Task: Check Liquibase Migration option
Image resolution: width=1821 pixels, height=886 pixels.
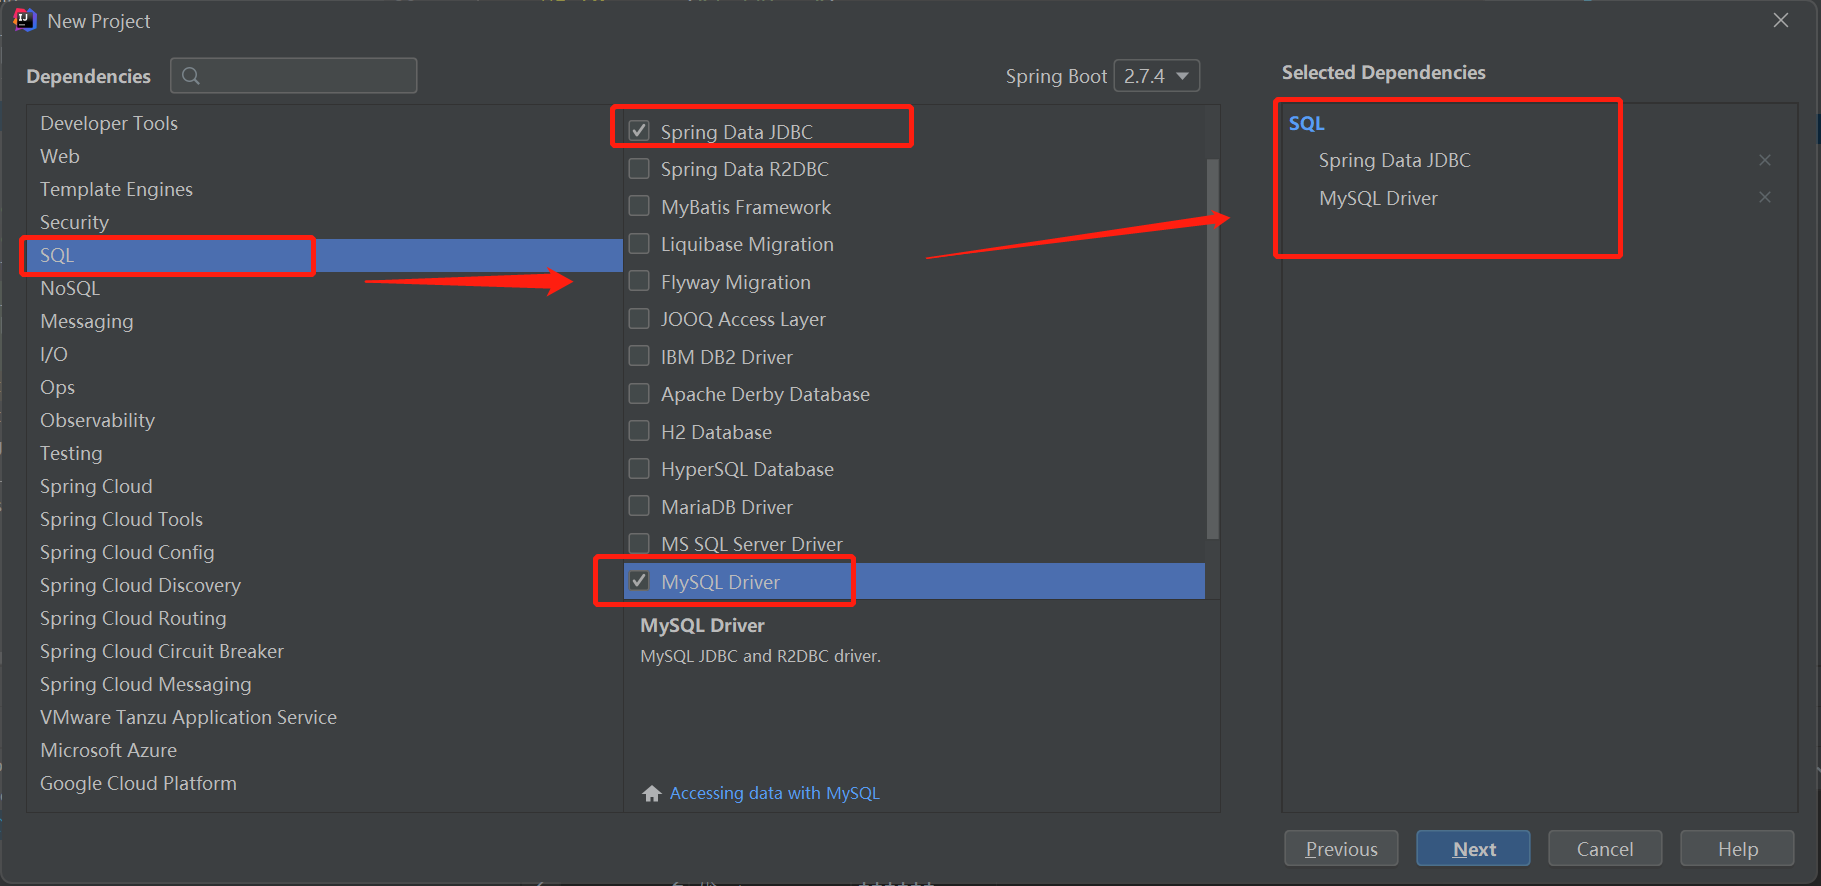Action: 639,243
